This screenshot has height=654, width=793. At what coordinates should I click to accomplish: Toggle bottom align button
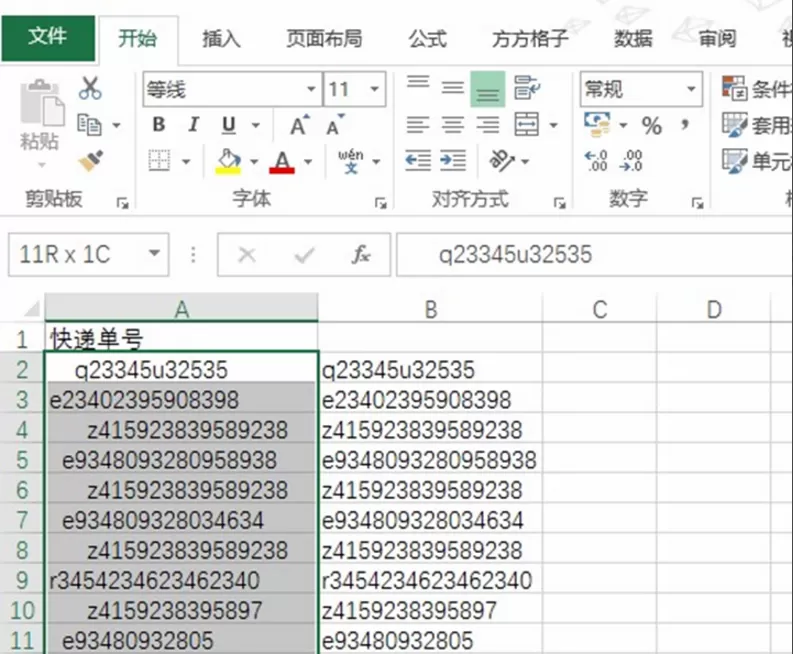pos(488,90)
